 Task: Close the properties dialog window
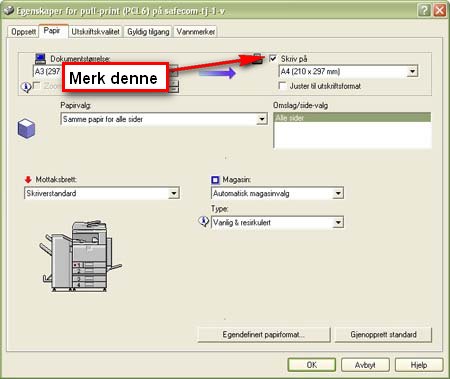(440, 10)
